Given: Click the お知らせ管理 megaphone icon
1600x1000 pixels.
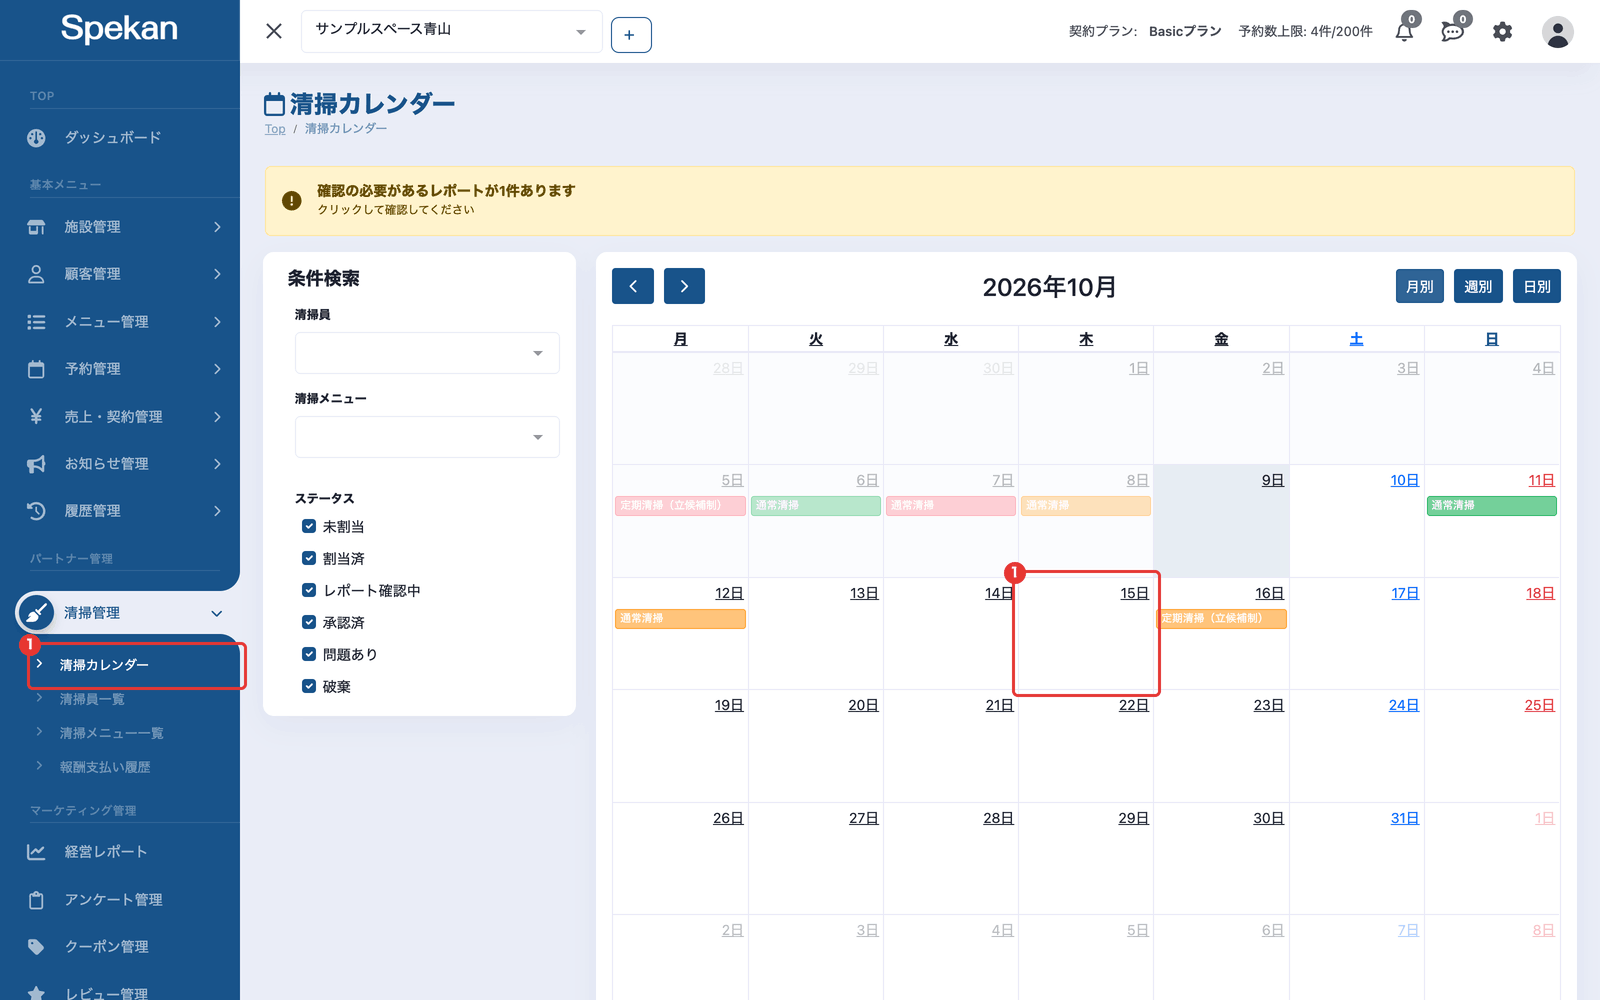Looking at the screenshot, I should point(36,464).
